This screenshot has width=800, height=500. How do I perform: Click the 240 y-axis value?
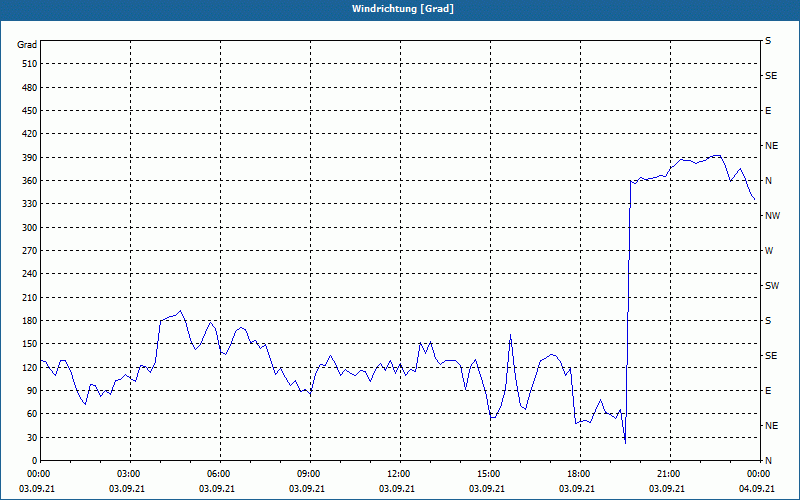[30, 274]
